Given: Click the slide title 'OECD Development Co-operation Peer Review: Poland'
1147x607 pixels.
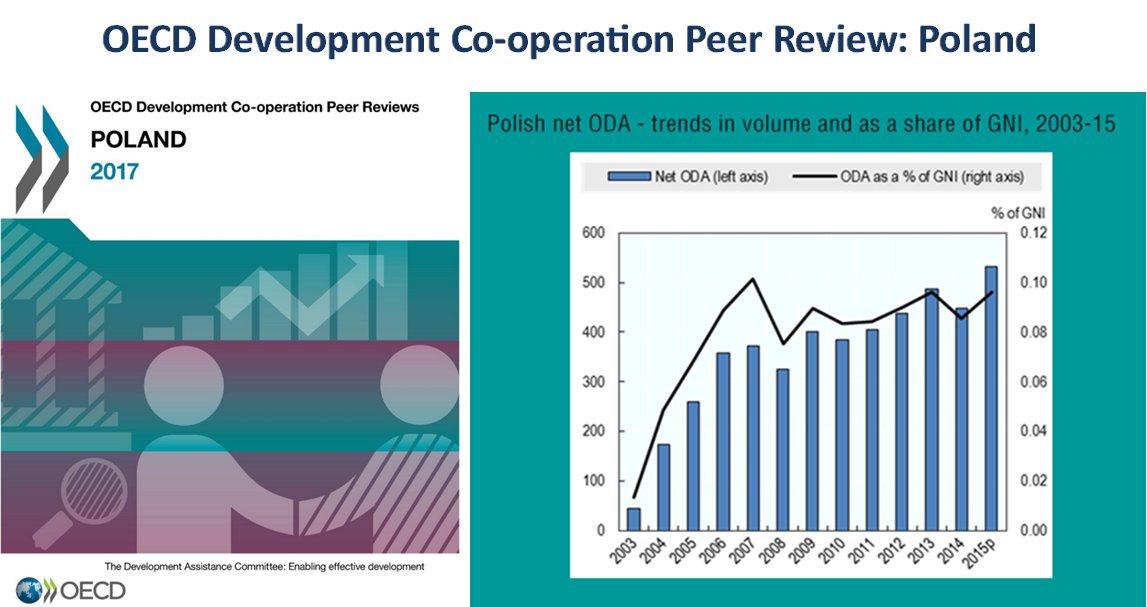Looking at the screenshot, I should pos(568,39).
